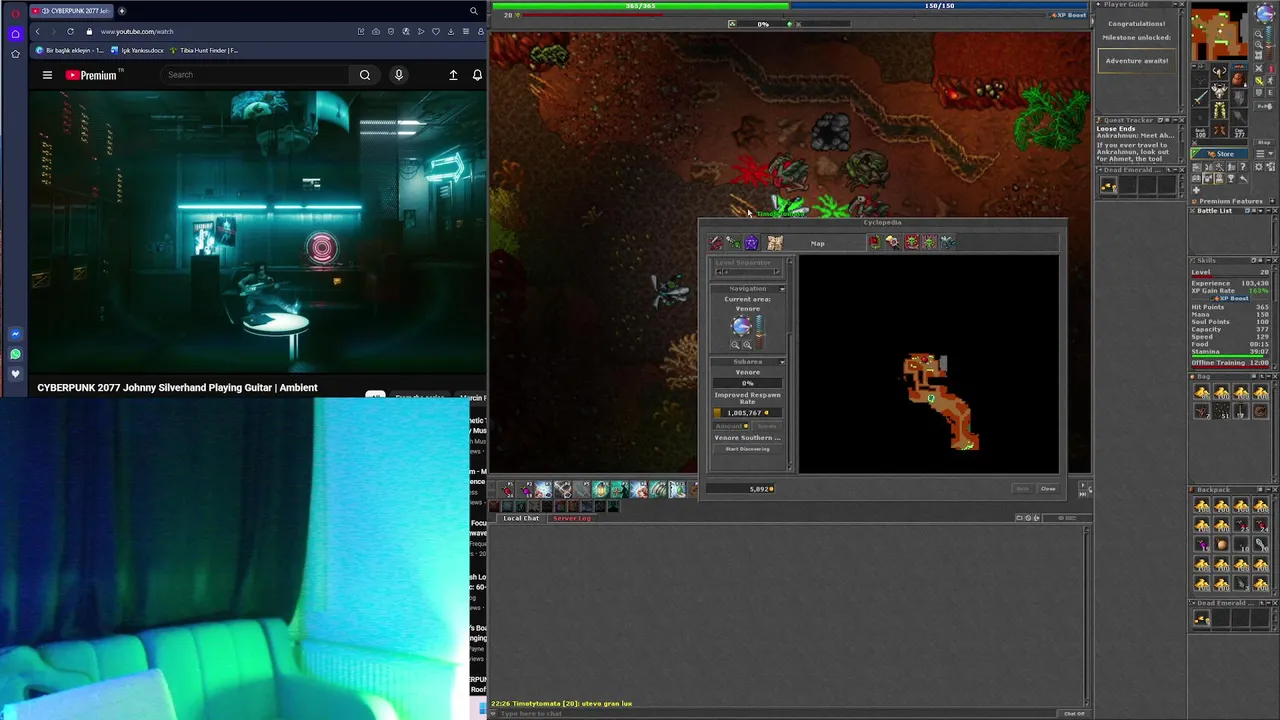This screenshot has width=1280, height=720.
Task: Open the Store button in Tibia sidebar
Action: click(1220, 154)
